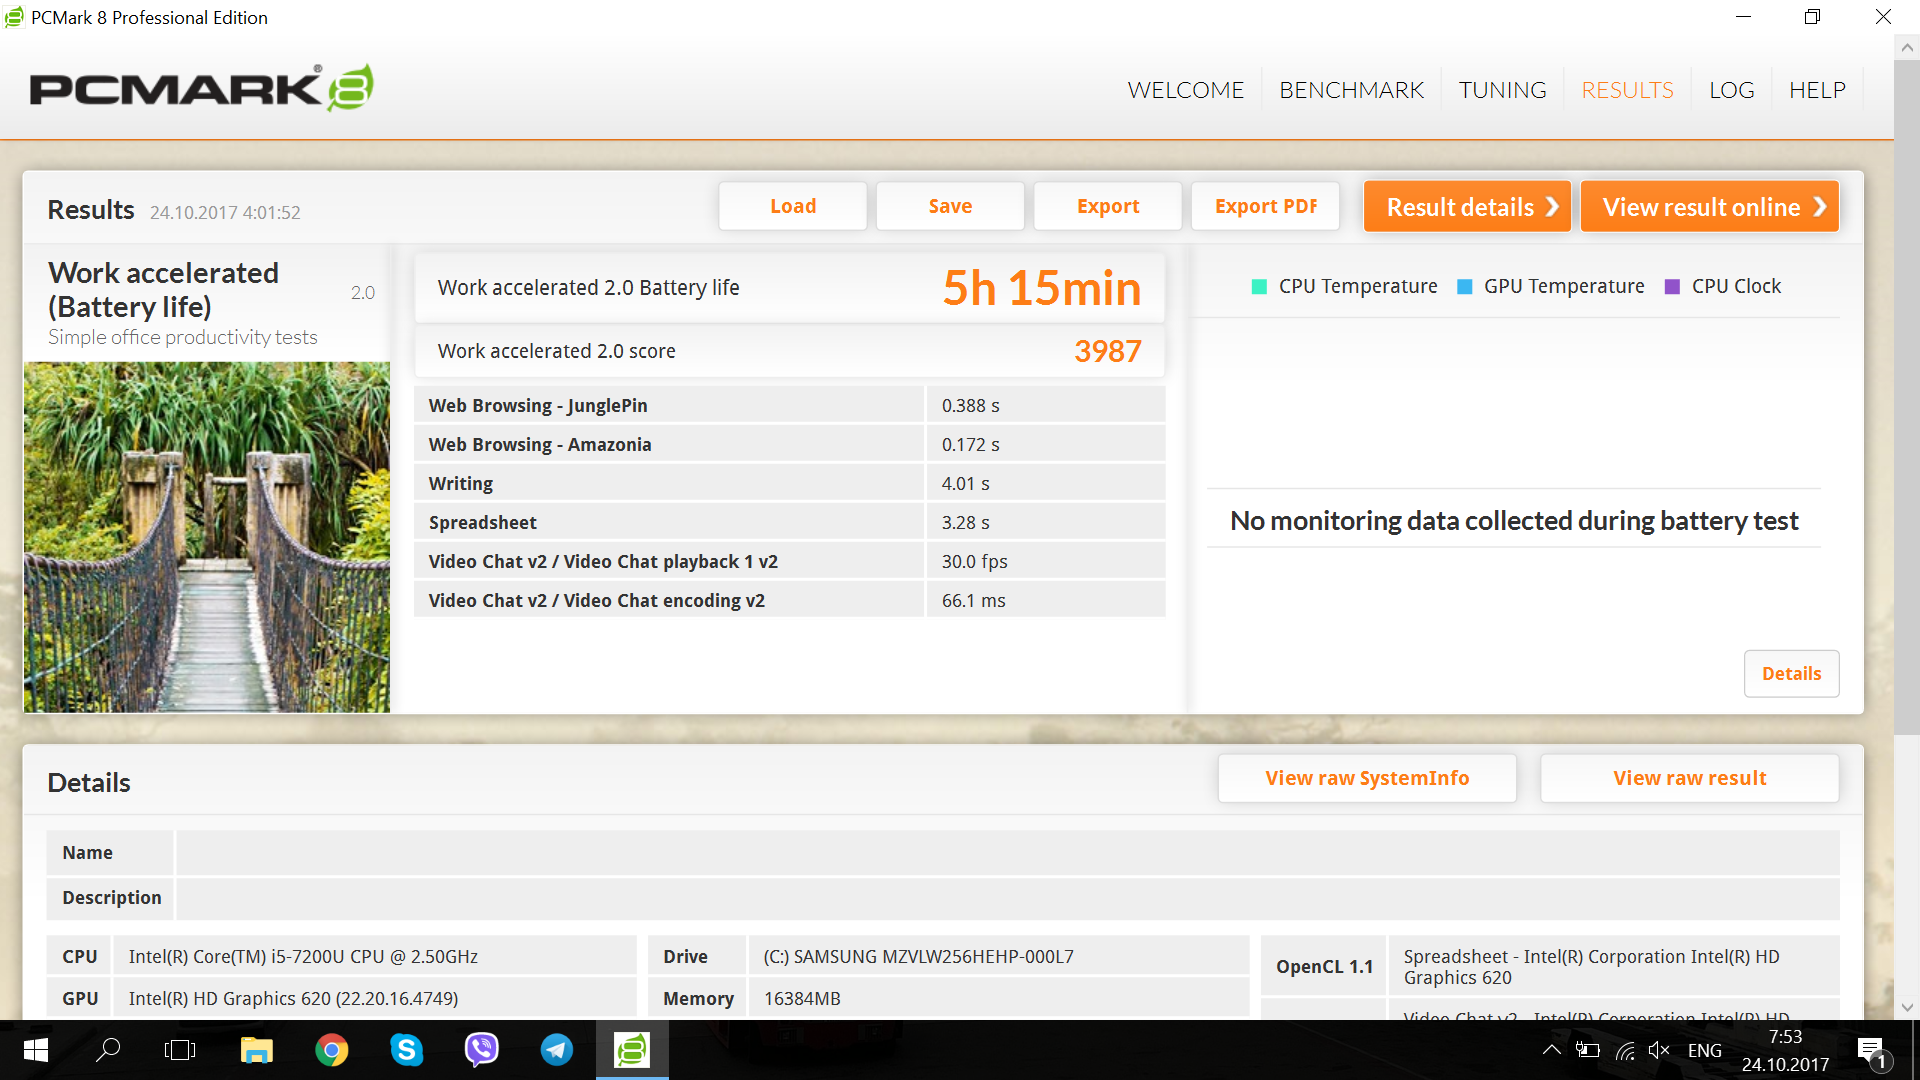Open the Tuning tab

1502,90
